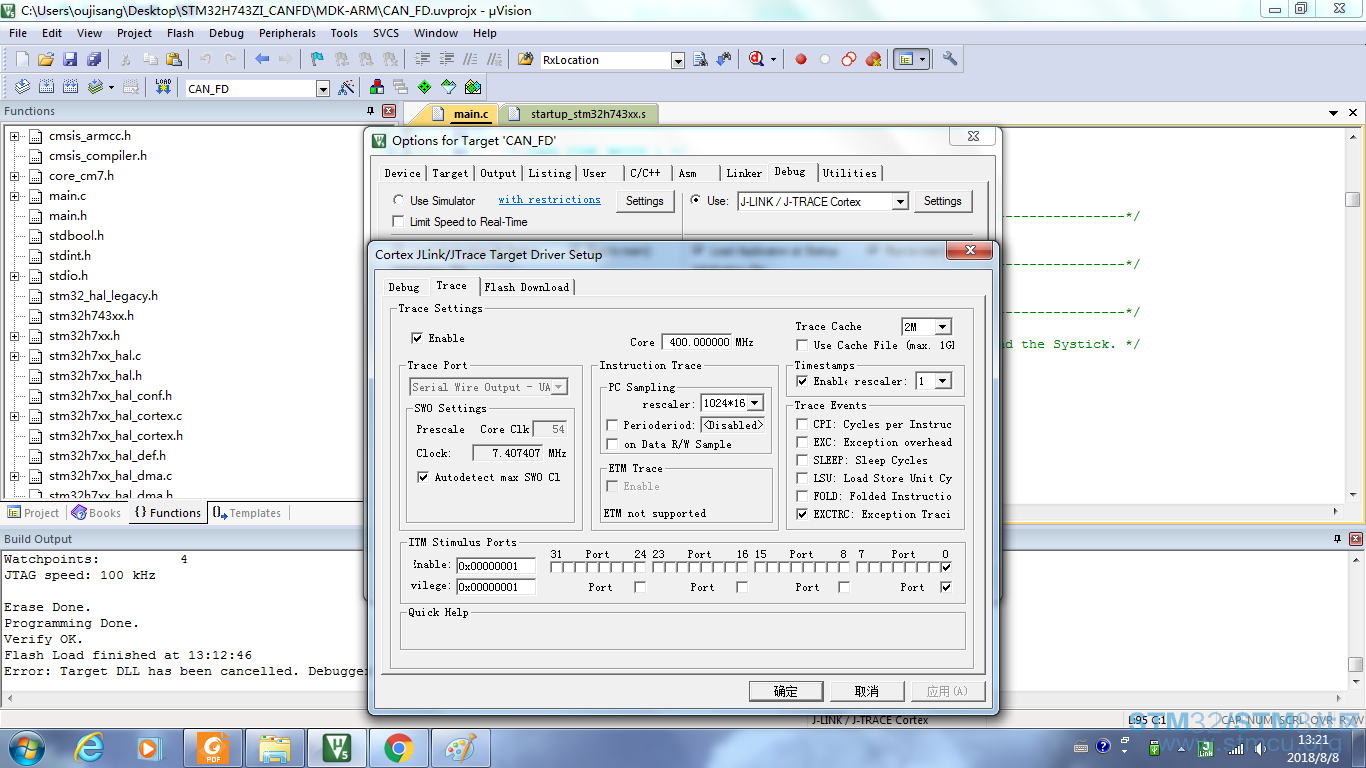The width and height of the screenshot is (1366, 768).
Task: Click the 取消 (Cancel) button
Action: point(867,691)
